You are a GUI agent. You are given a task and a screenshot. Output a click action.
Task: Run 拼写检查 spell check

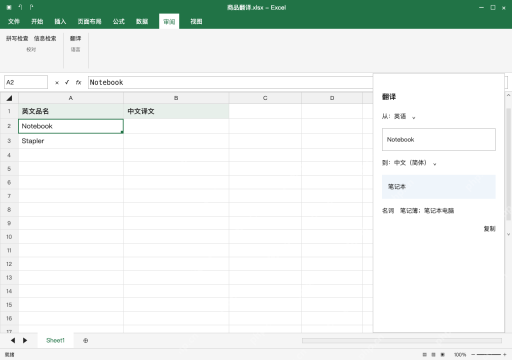pos(17,39)
